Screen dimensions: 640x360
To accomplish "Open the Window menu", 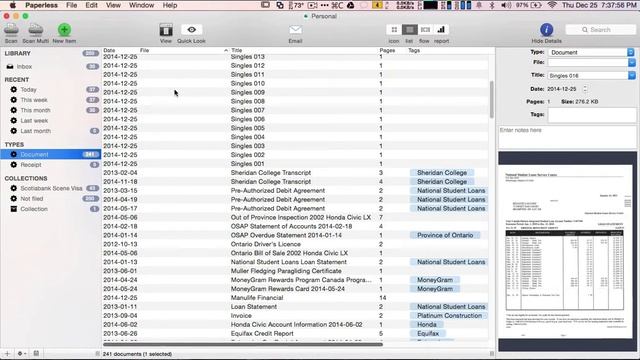I will 141,5.
